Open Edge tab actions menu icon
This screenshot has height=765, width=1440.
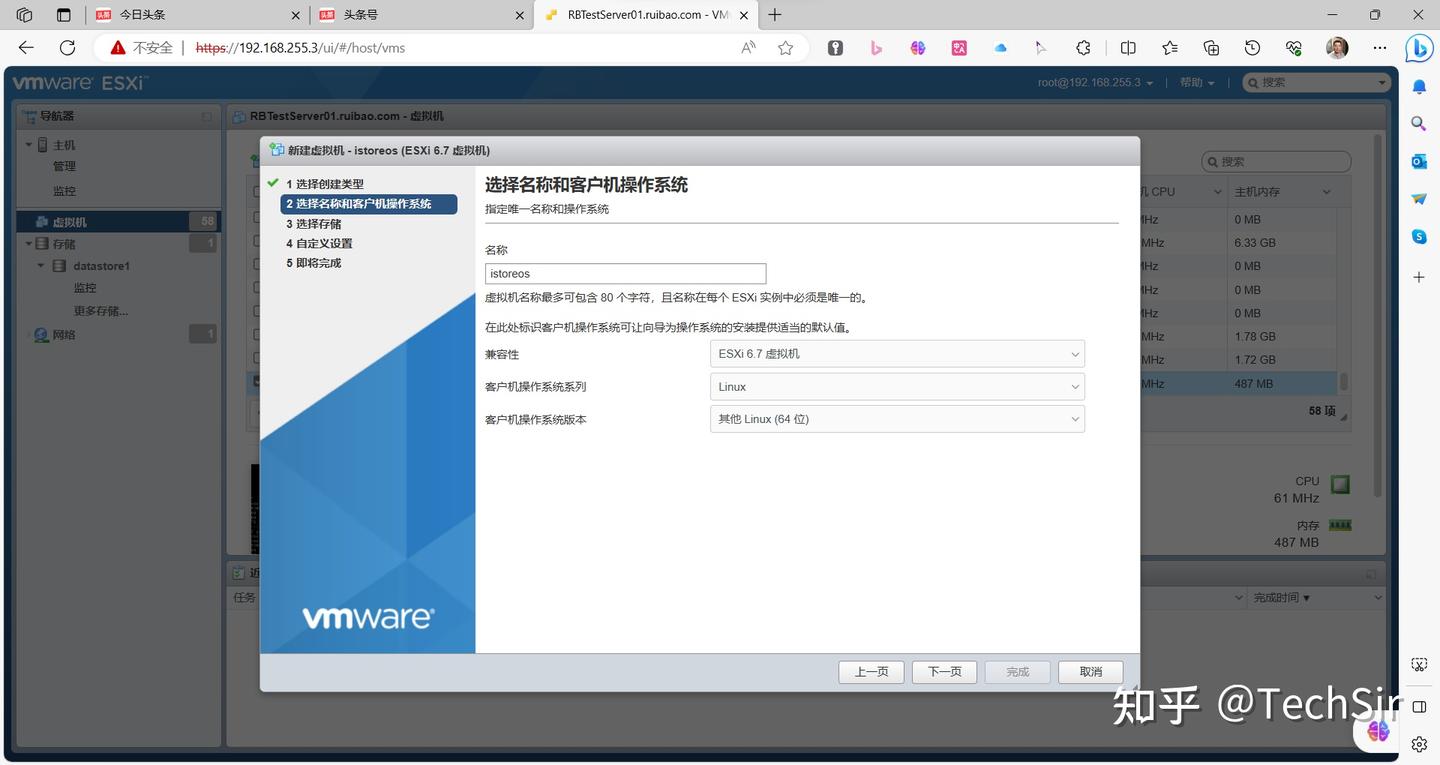(64, 15)
